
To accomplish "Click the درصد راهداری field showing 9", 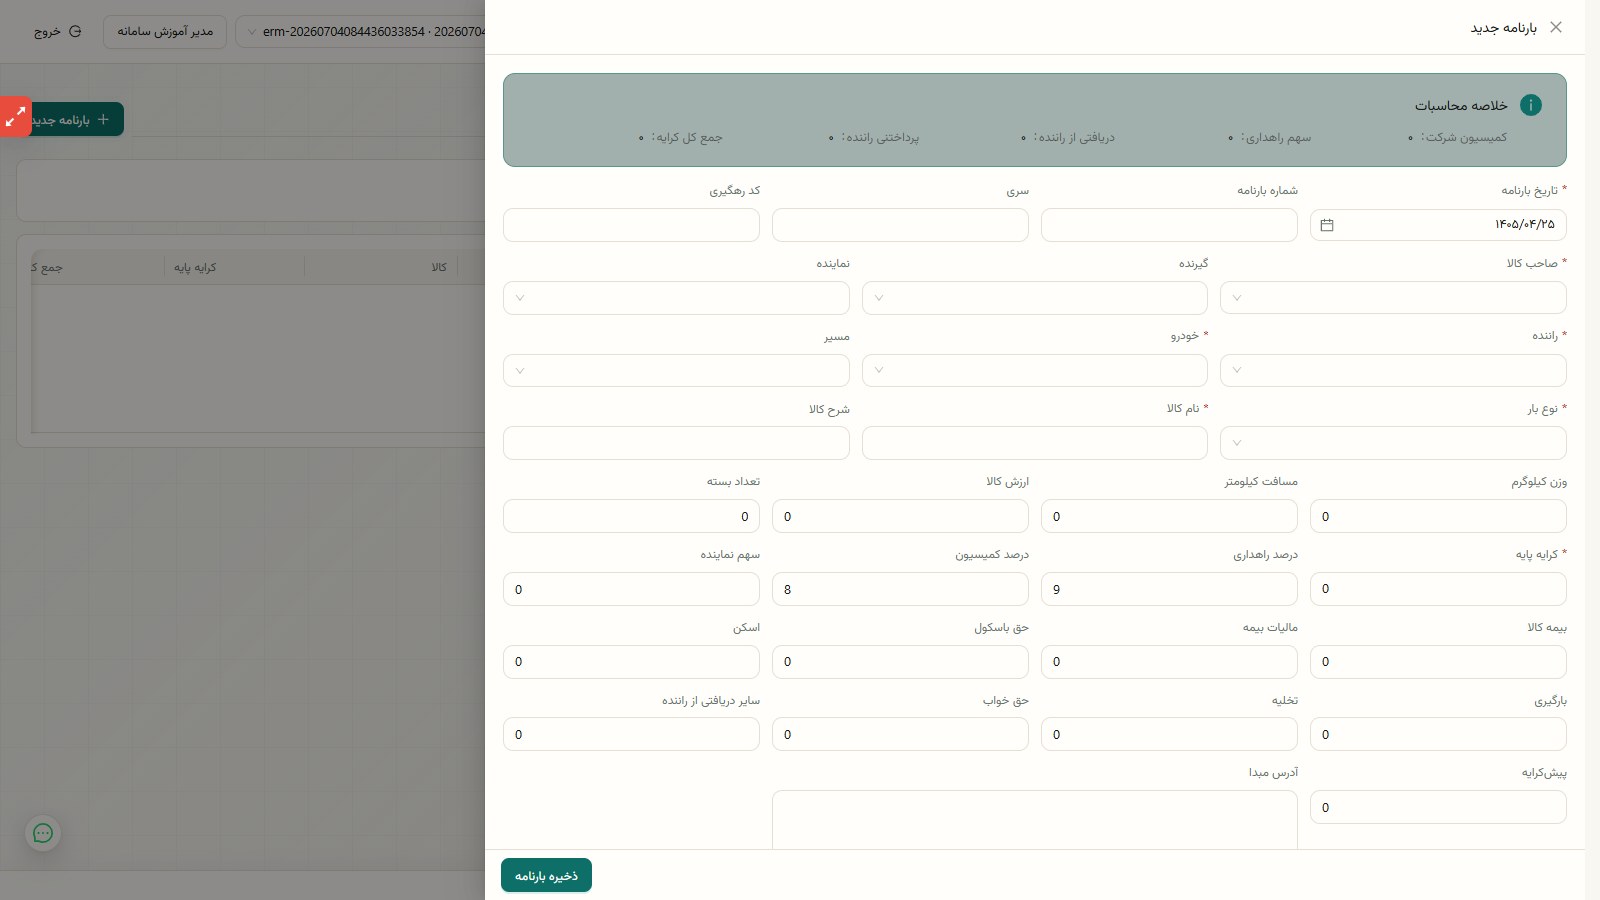I will (x=1169, y=589).
